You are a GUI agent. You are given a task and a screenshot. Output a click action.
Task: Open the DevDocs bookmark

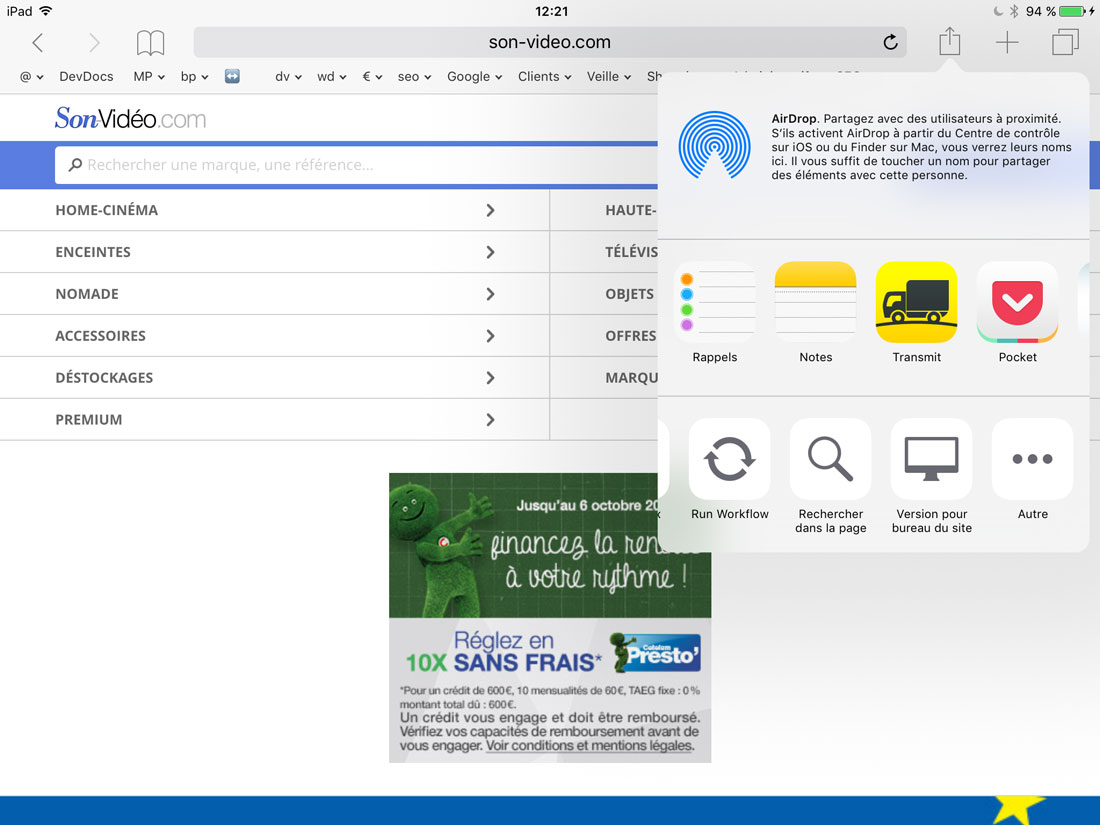[86, 76]
